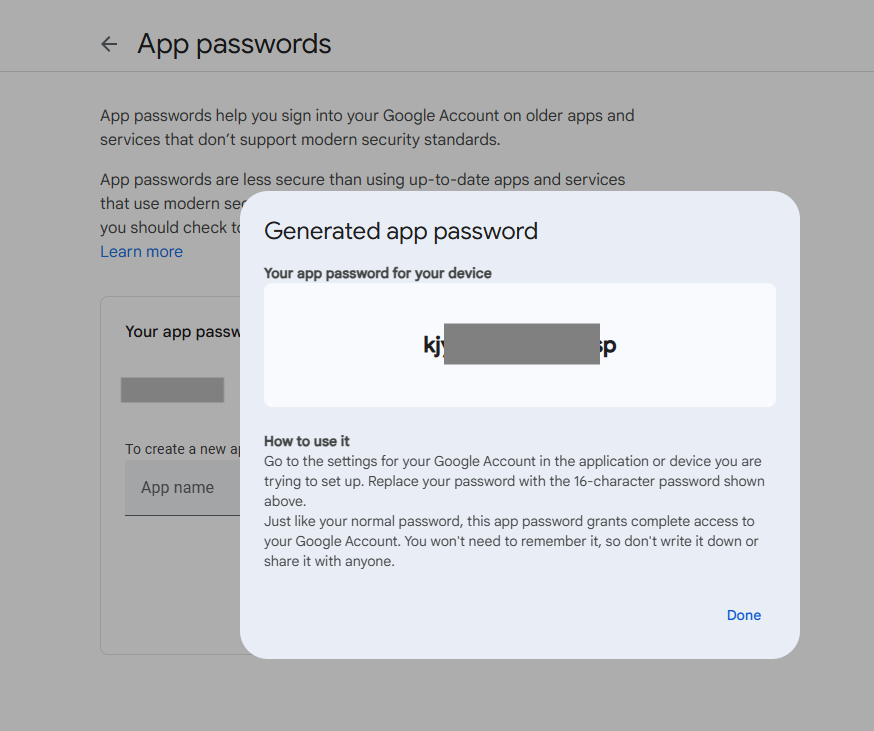Click the "To create a new" label text
Image resolution: width=874 pixels, height=731 pixels.
[x=182, y=449]
